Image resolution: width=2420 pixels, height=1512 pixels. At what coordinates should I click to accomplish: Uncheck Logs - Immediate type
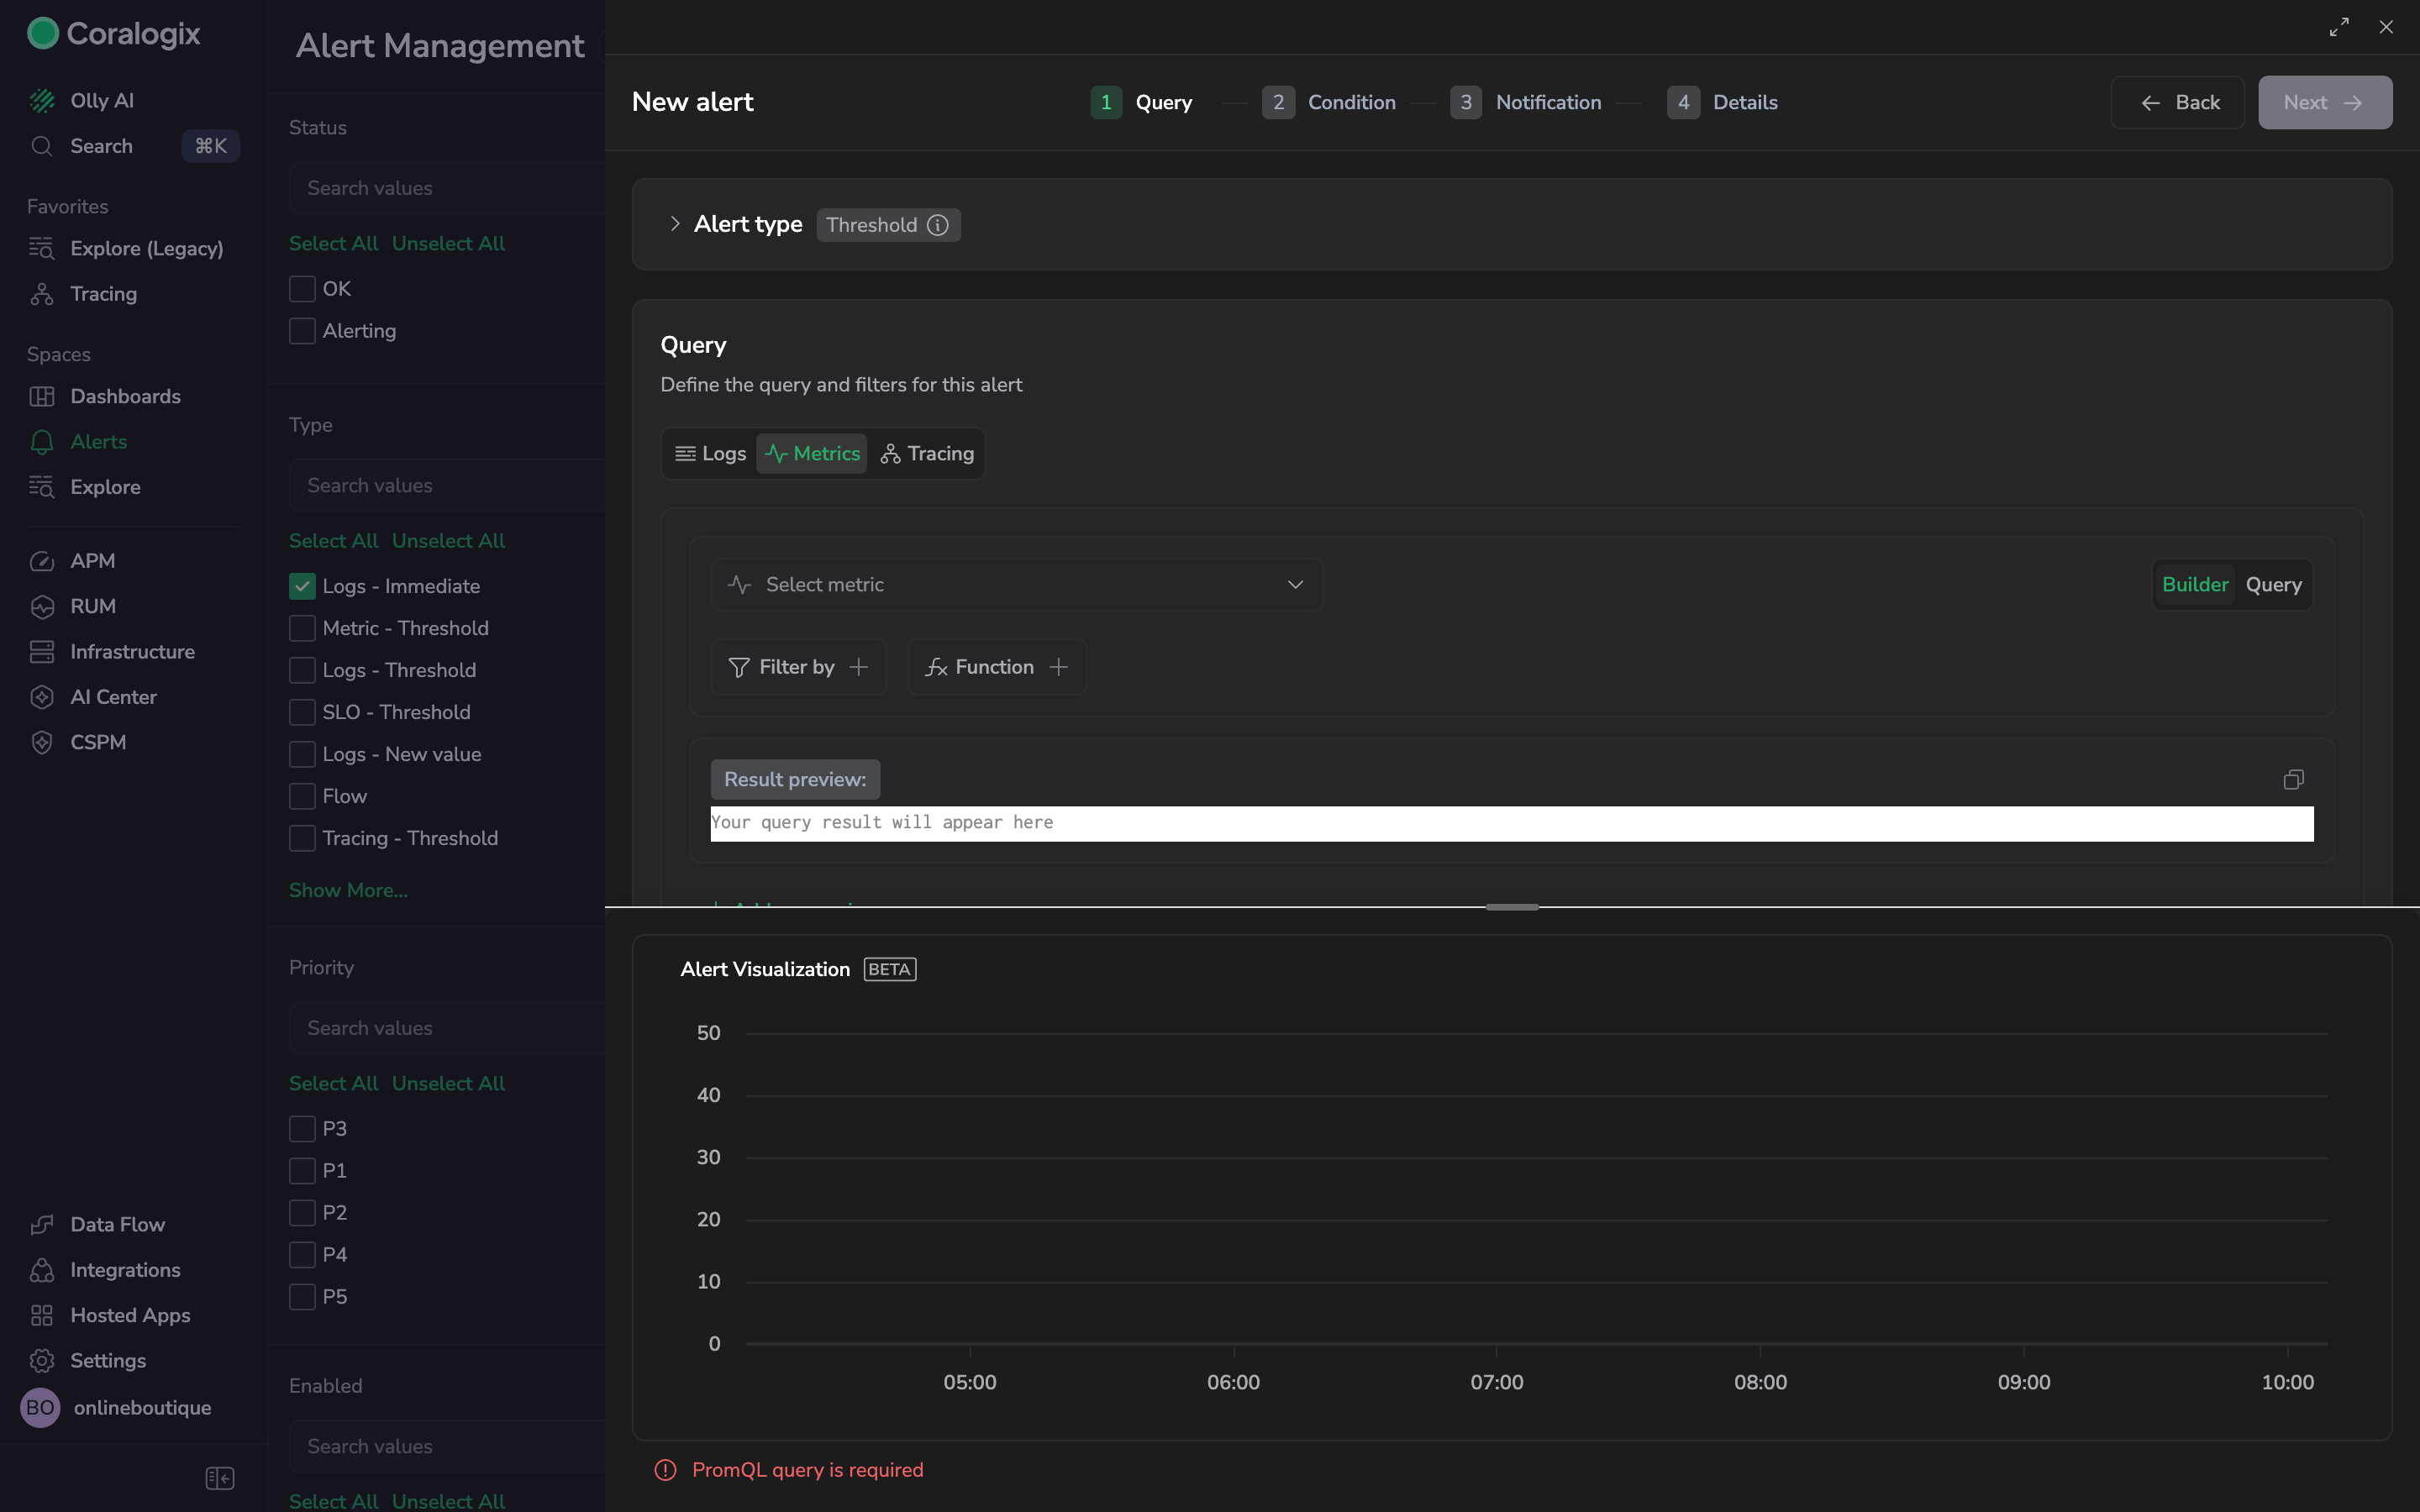tap(302, 586)
